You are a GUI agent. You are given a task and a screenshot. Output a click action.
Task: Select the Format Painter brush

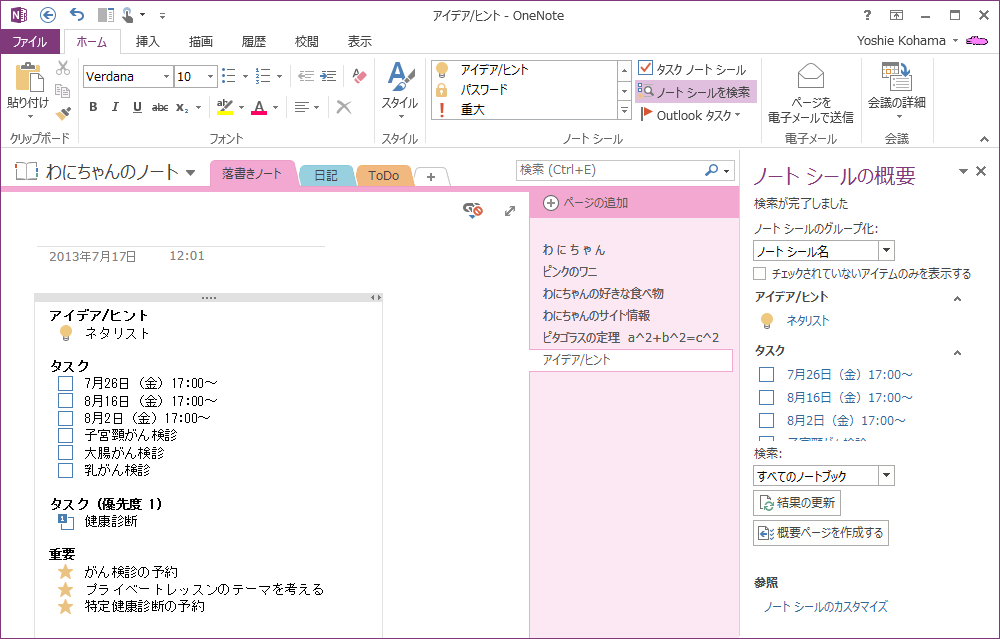click(x=63, y=114)
